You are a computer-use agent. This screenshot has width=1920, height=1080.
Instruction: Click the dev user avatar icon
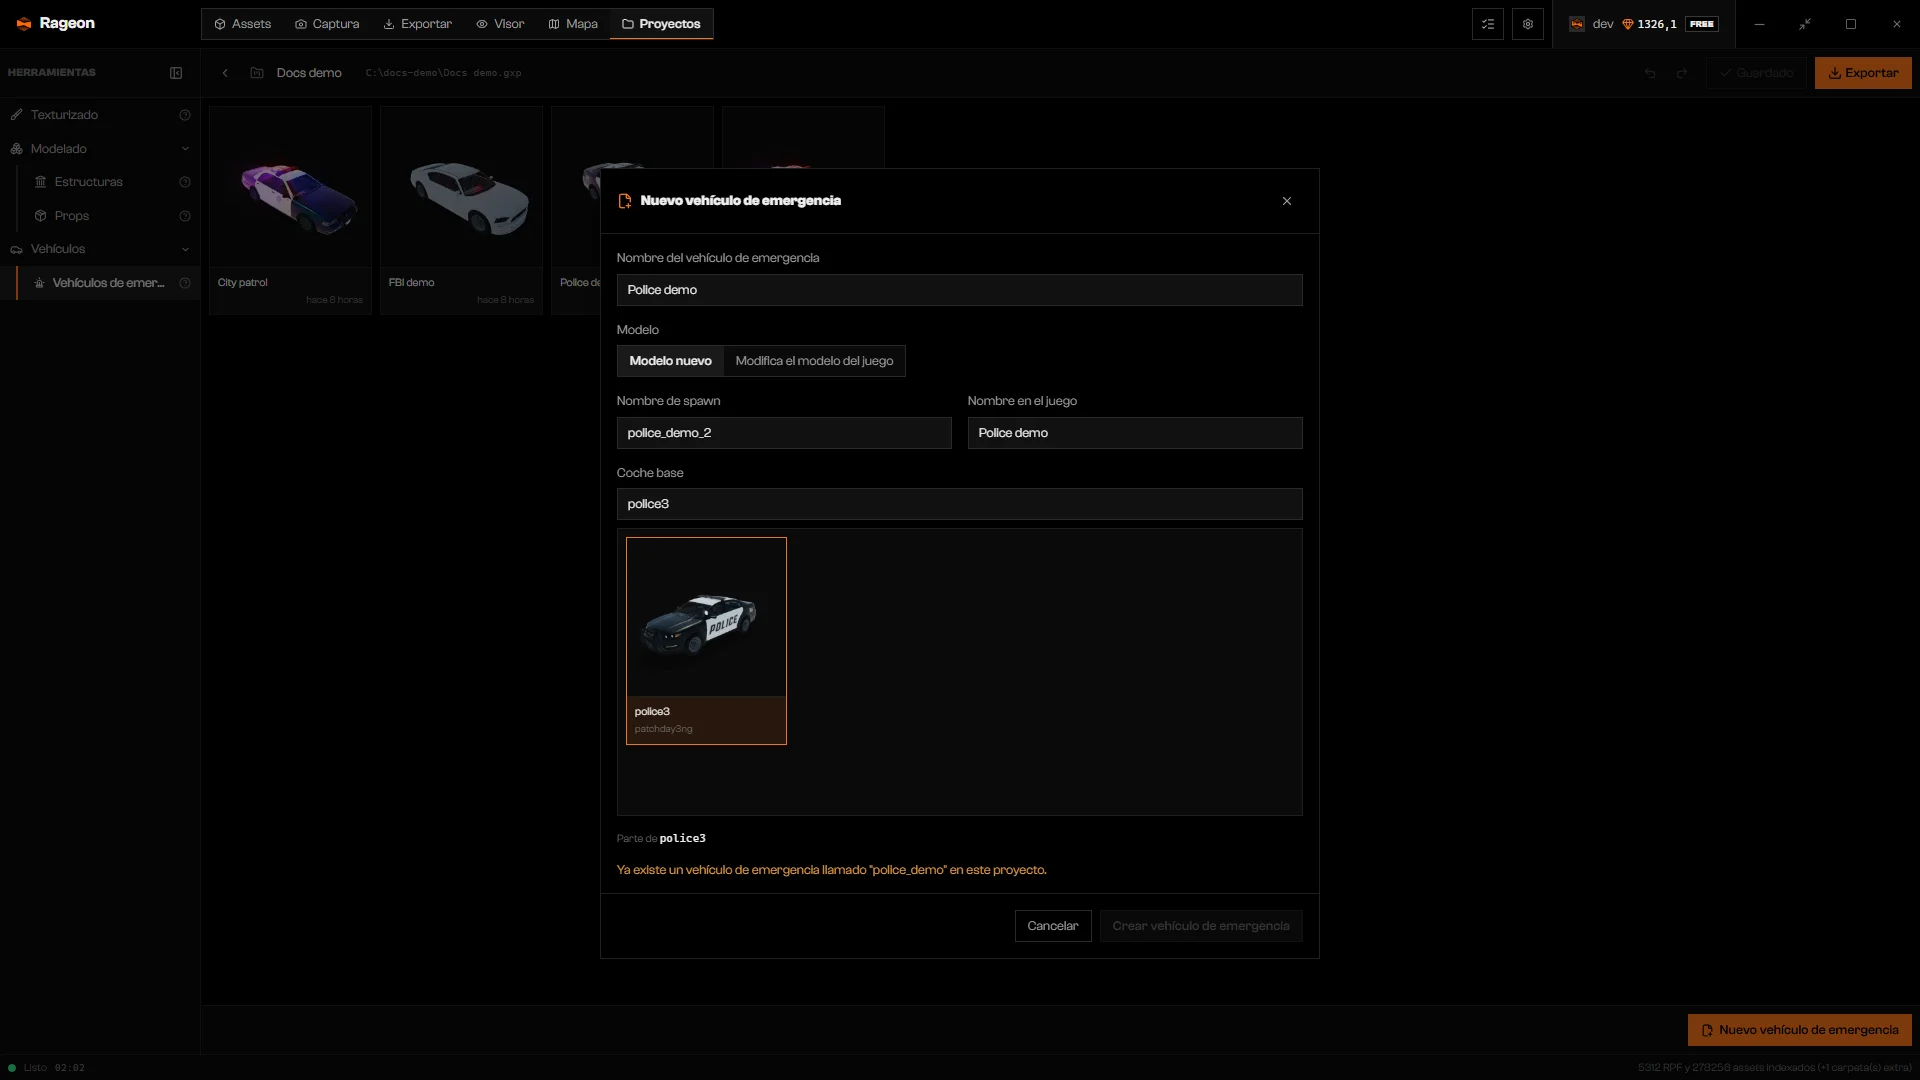pyautogui.click(x=1577, y=24)
